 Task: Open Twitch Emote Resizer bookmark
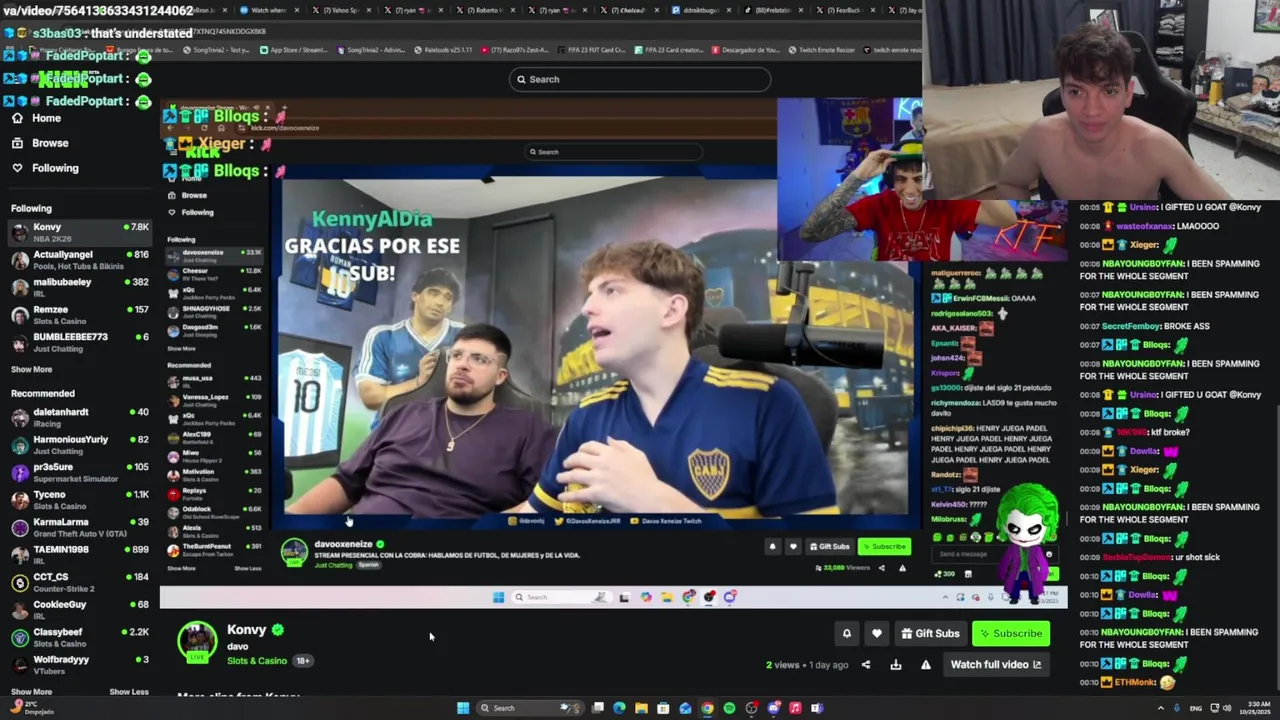pos(822,50)
